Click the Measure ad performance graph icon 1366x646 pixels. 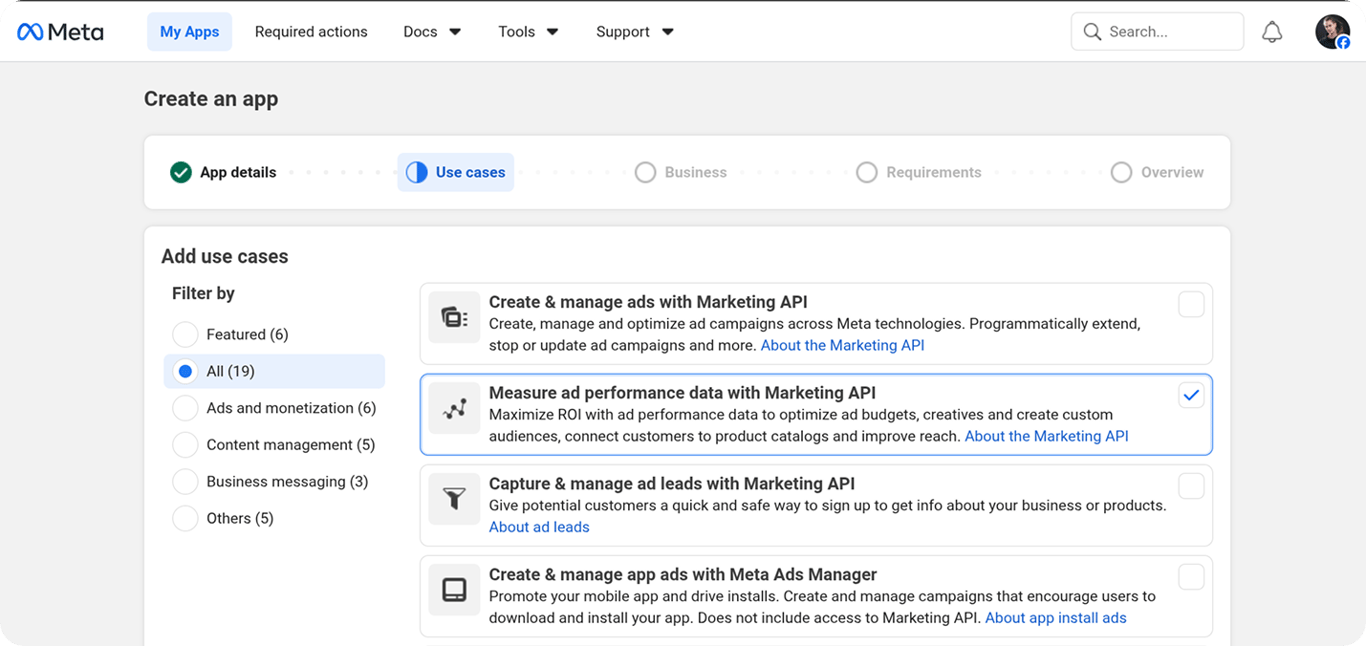point(454,409)
